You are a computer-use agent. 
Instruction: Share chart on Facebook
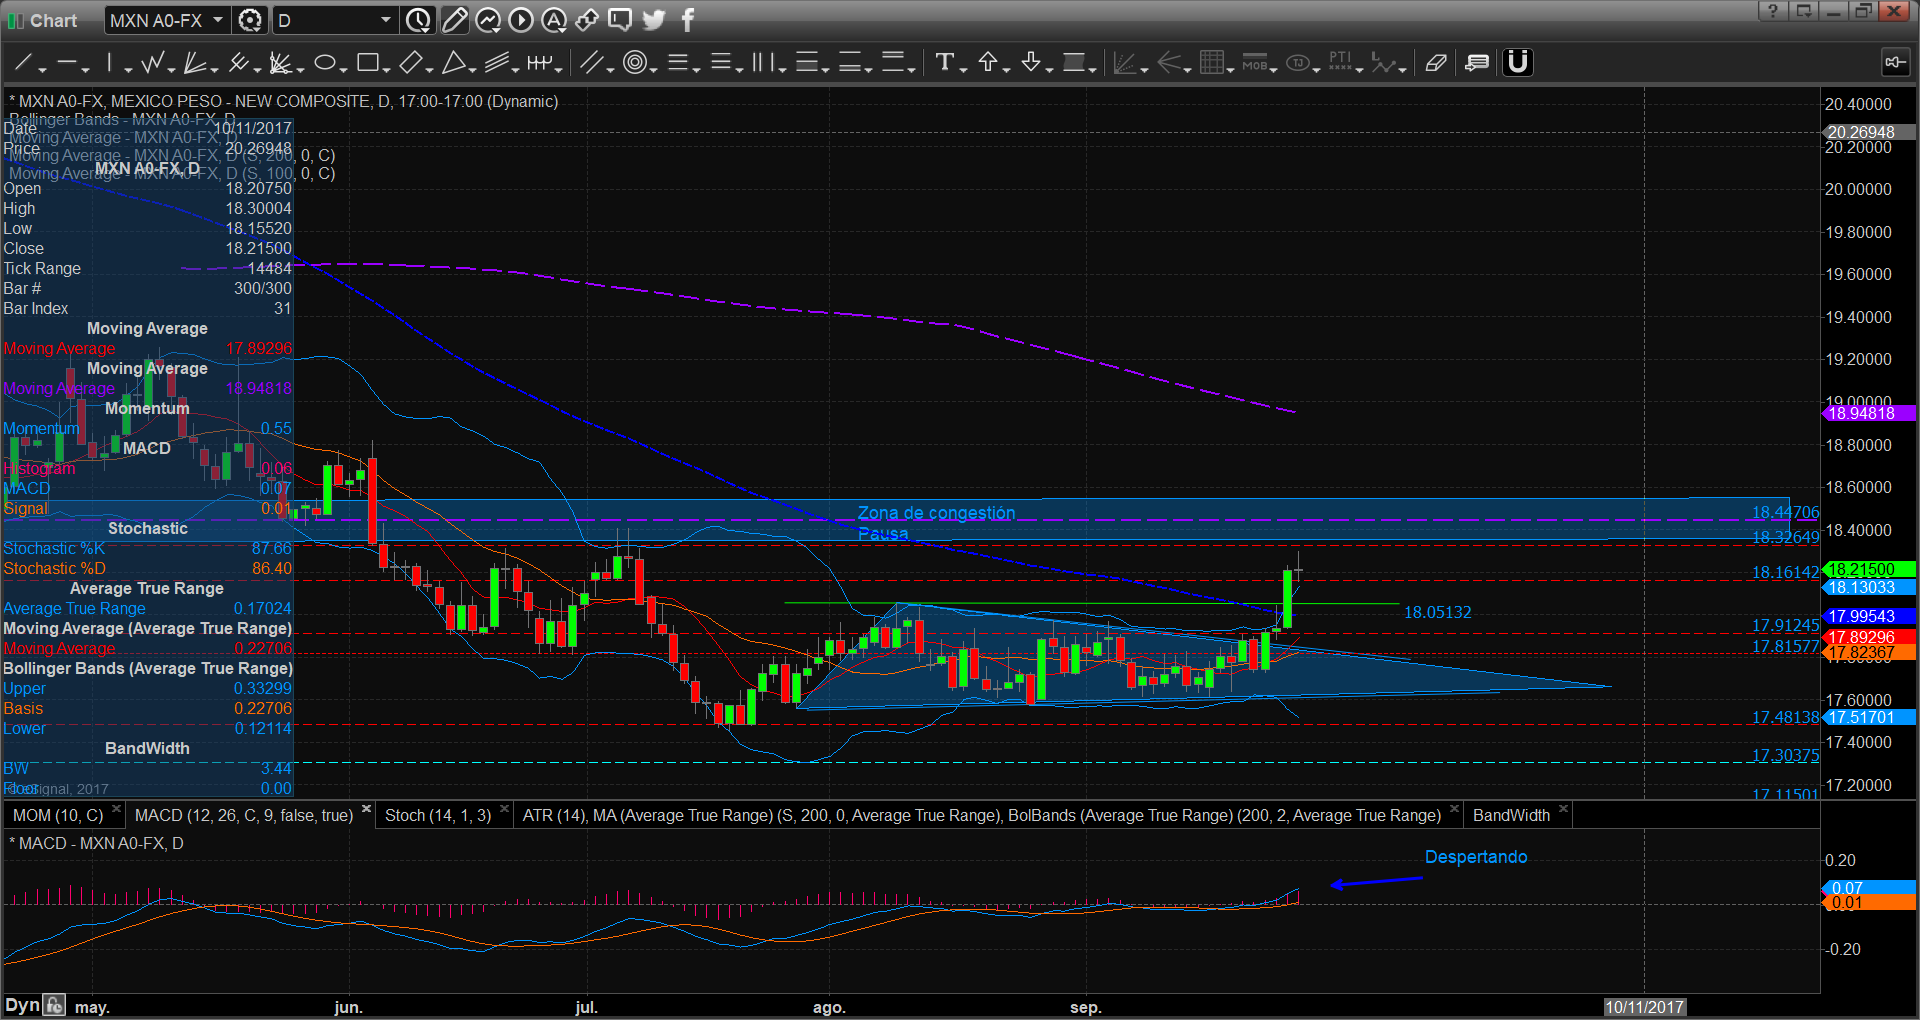tap(687, 20)
